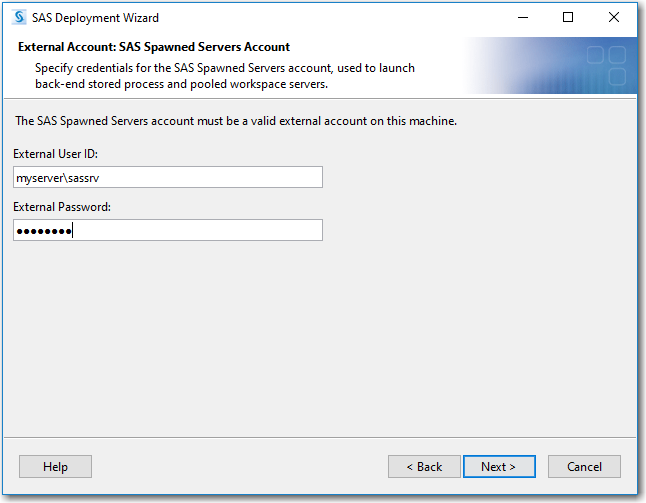Go to previous step with Back
The height and width of the screenshot is (503, 646).
click(x=424, y=466)
